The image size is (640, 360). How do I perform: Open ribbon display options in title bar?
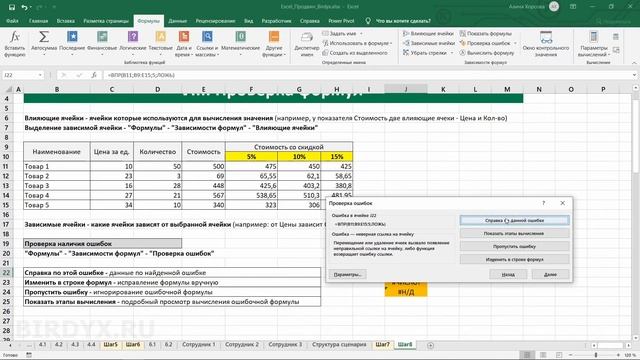click(x=573, y=7)
